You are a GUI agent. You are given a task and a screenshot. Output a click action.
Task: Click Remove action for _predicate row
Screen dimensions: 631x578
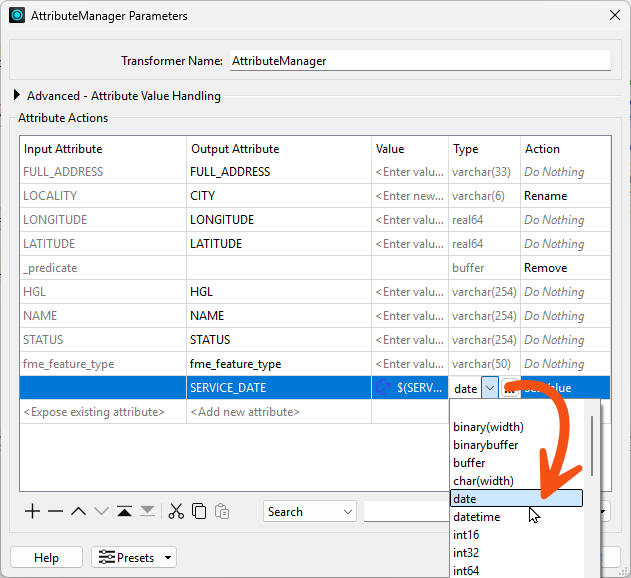565,268
